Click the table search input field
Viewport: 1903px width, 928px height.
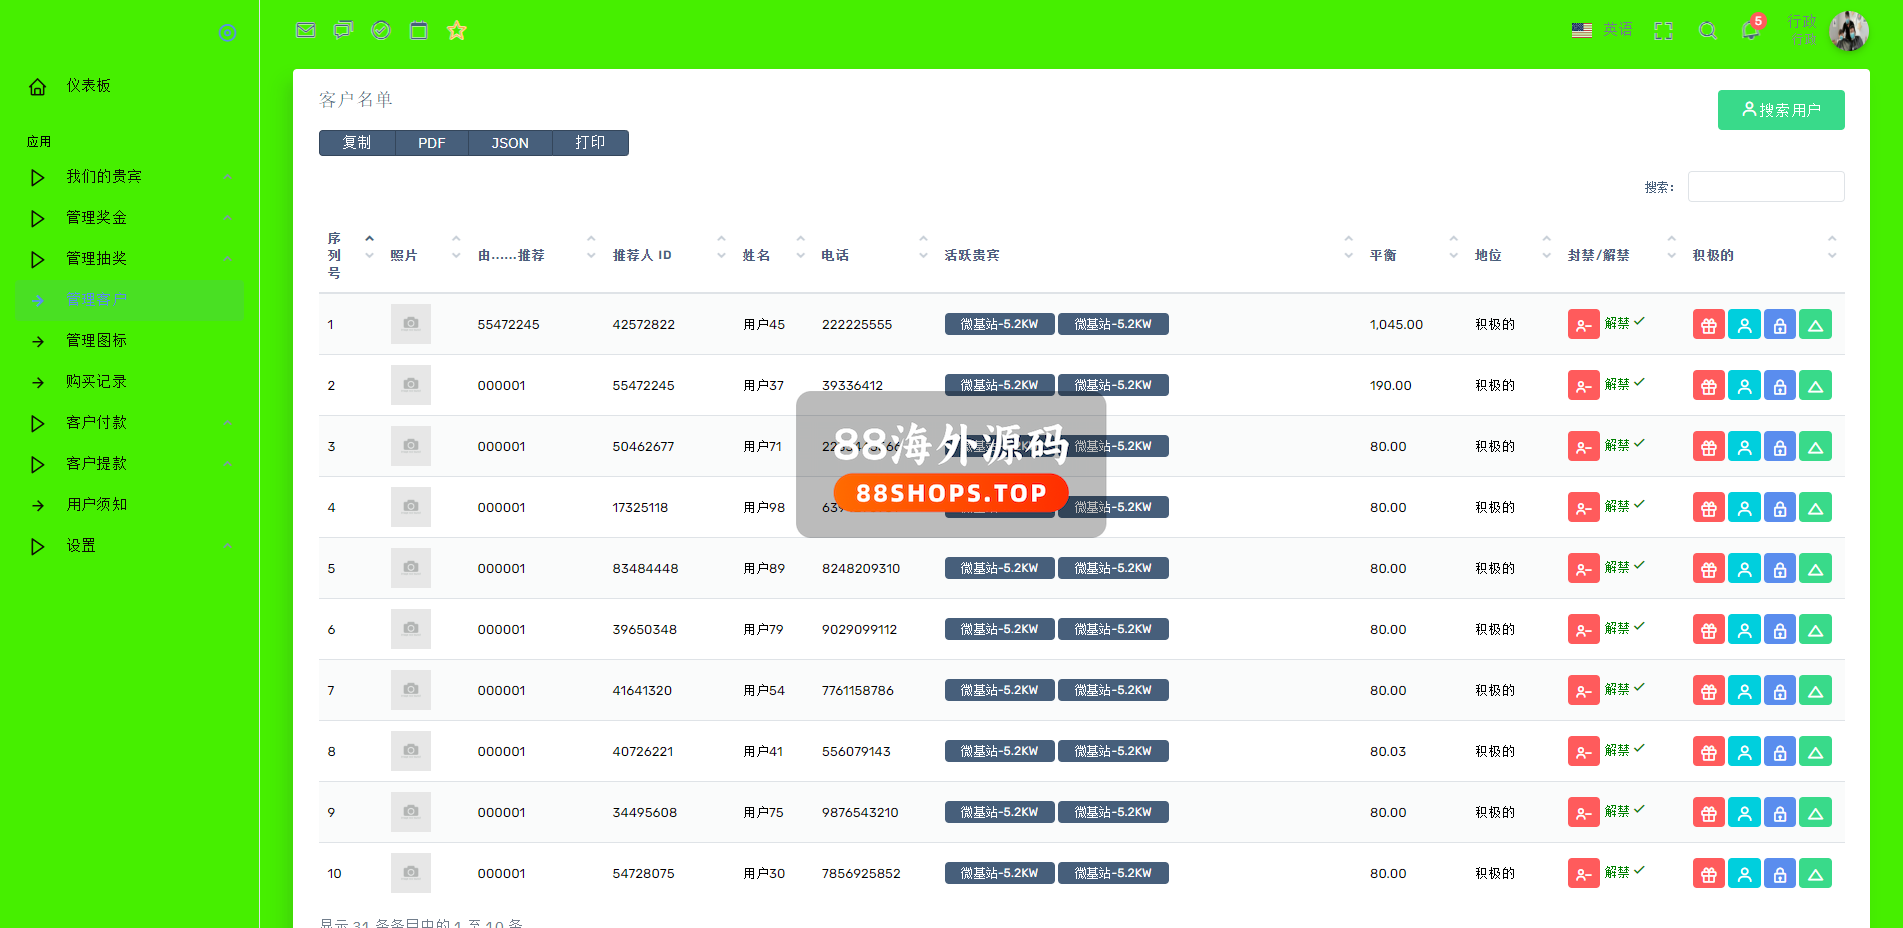1765,187
